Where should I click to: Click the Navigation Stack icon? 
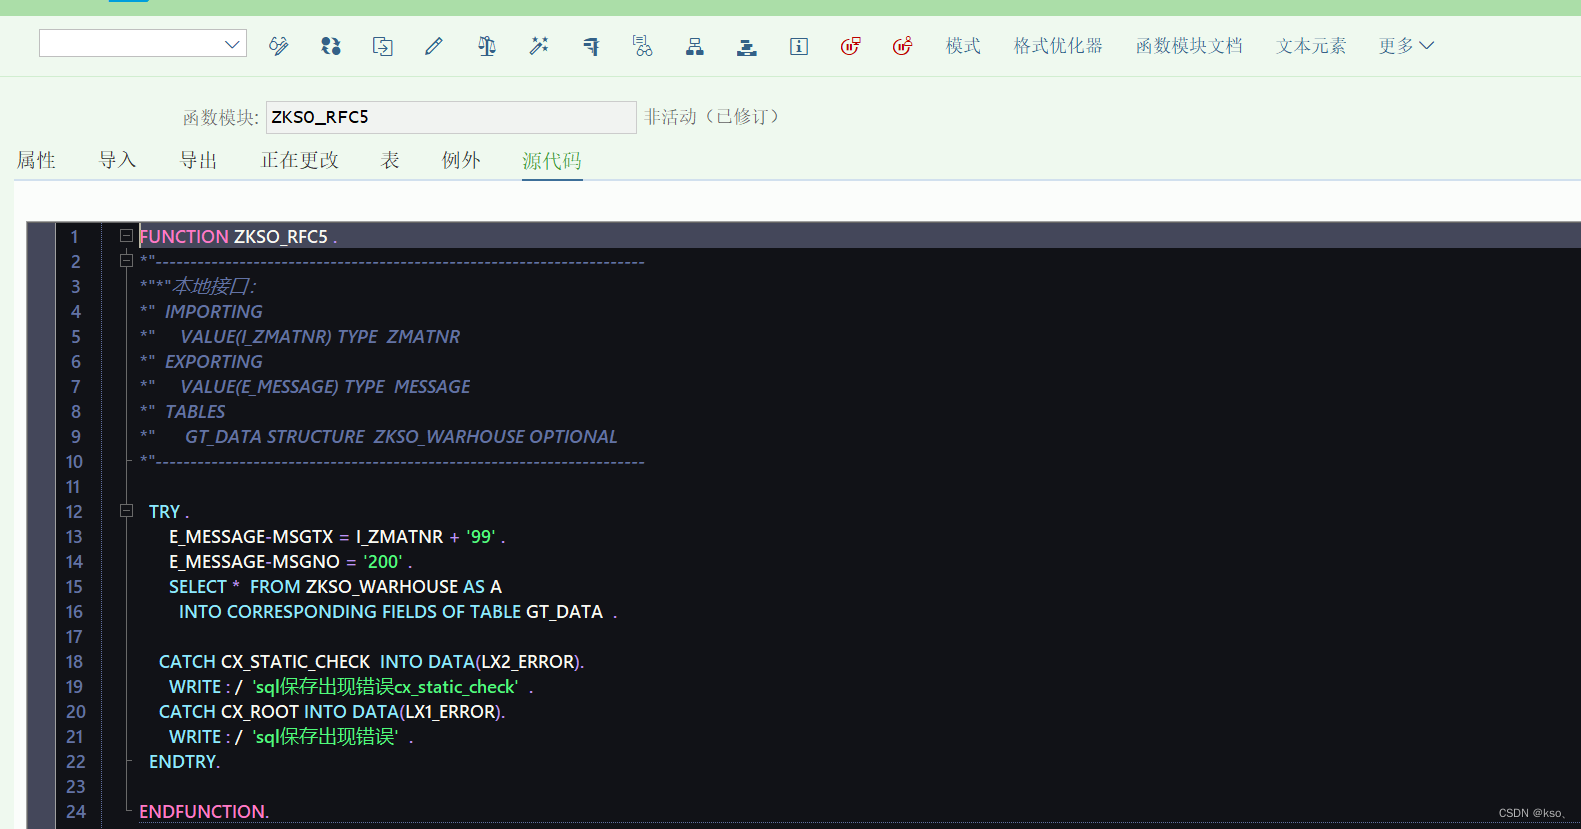747,46
